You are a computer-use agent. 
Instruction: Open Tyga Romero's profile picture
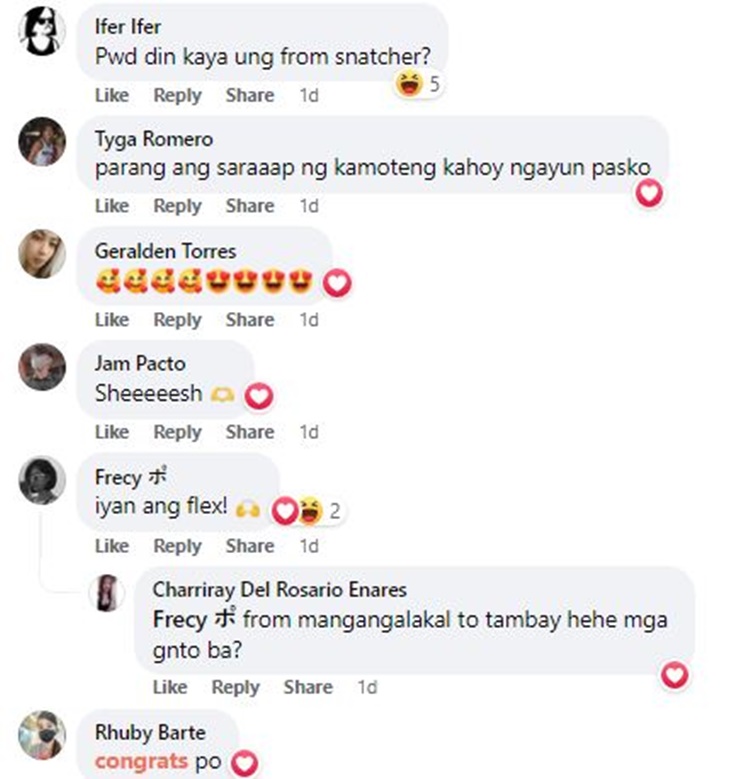42,142
